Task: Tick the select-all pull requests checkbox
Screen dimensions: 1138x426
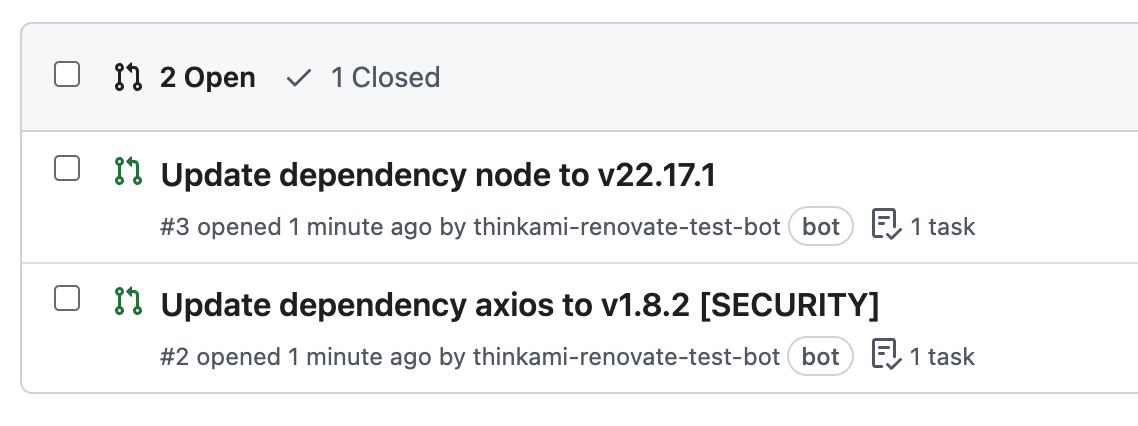Action: (x=67, y=75)
